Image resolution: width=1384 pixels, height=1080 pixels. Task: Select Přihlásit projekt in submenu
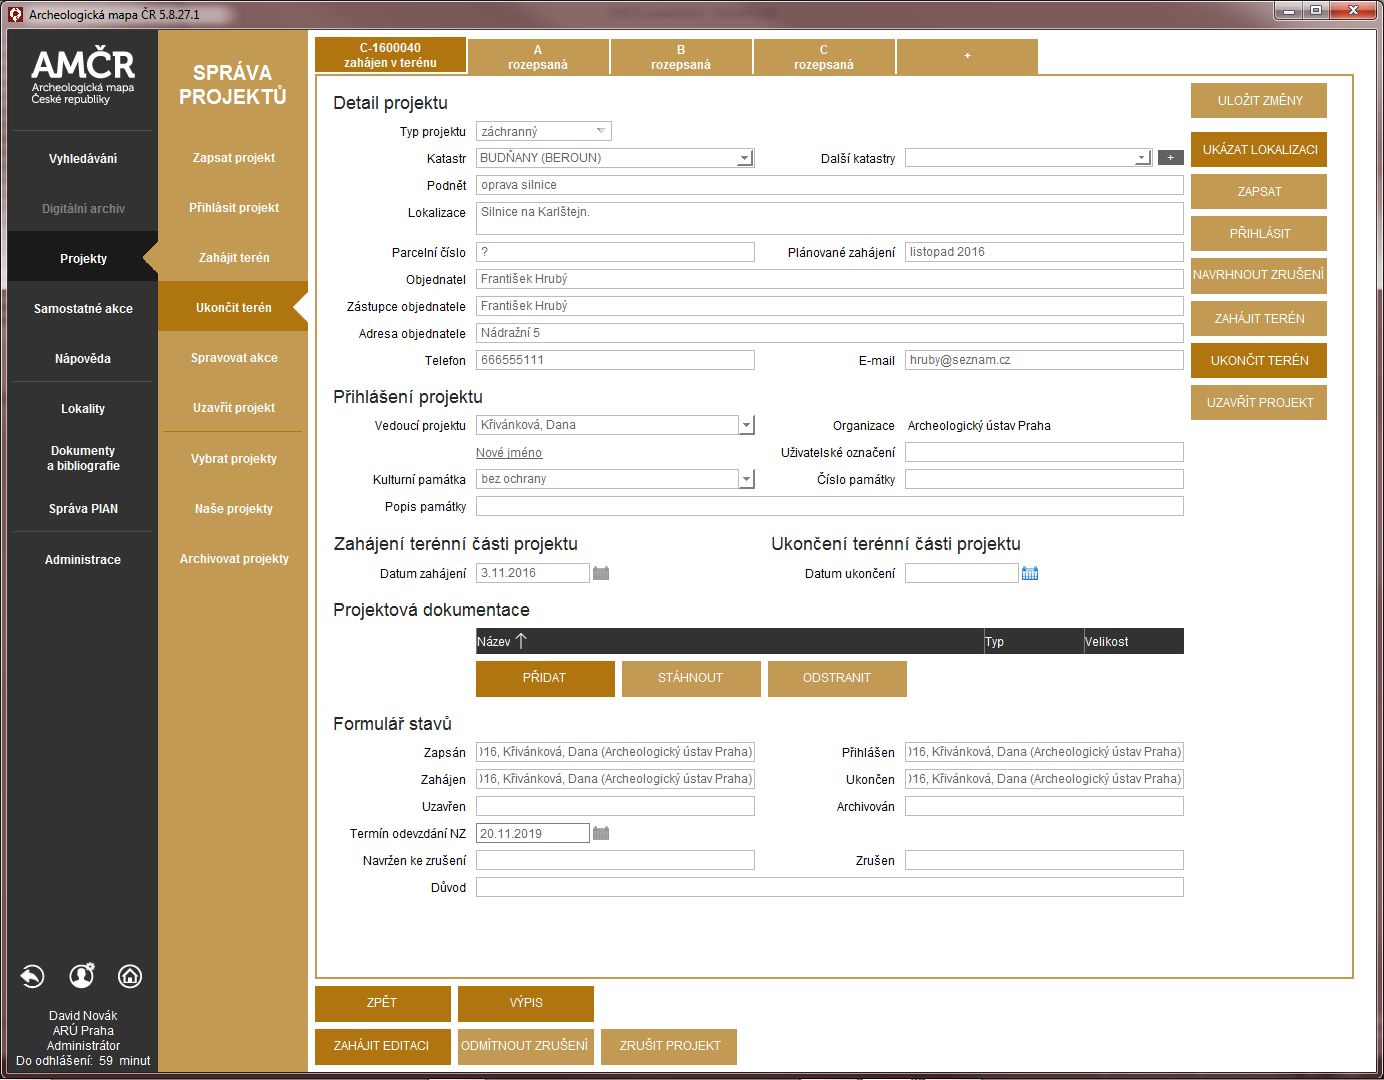click(x=234, y=207)
